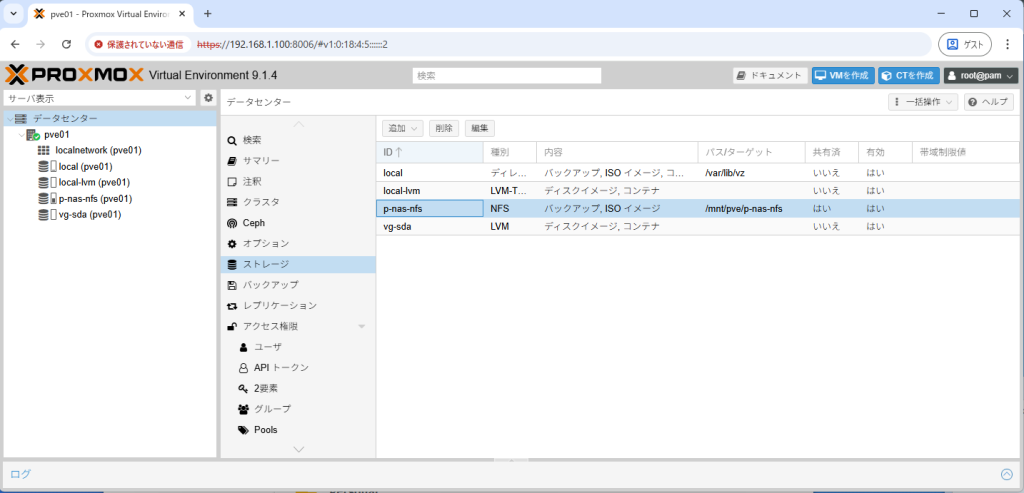Image resolution: width=1024 pixels, height=493 pixels.
Task: Click the ヘルプ button
Action: (989, 103)
